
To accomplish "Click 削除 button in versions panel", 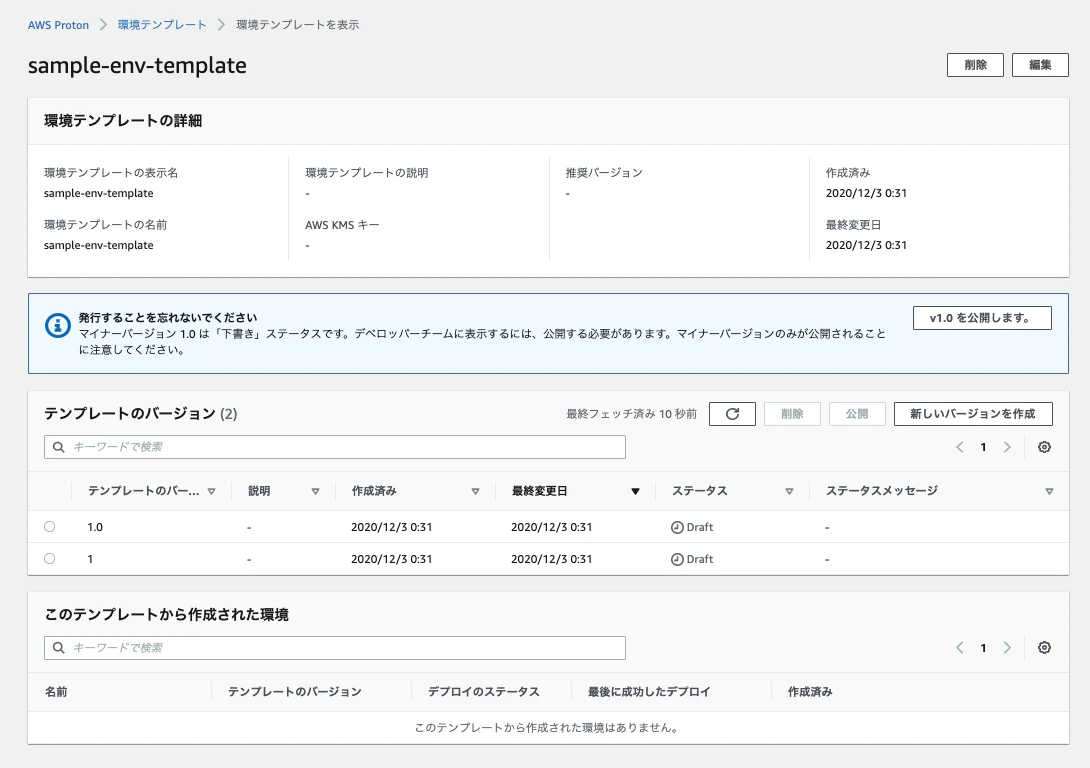I will coord(792,414).
